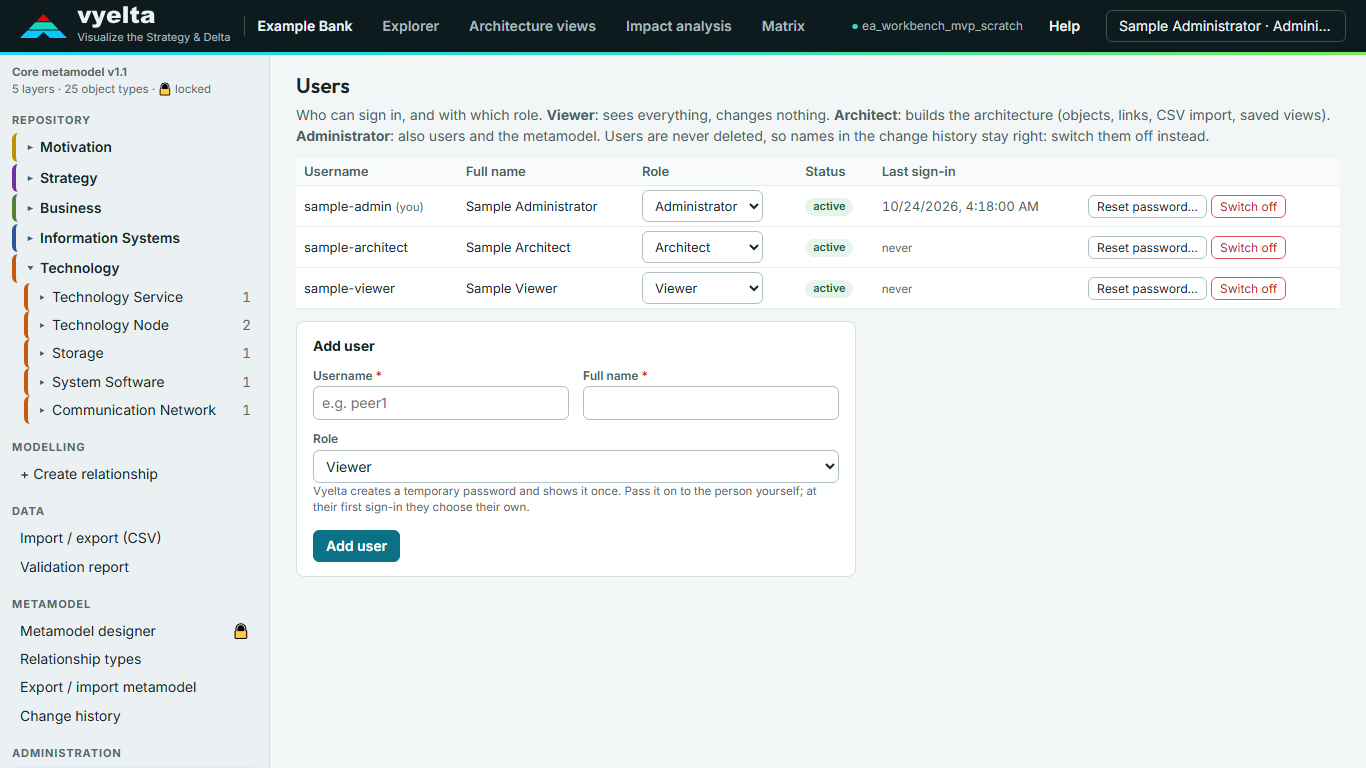Open the Role dropdown in Add user form
Screen dimensions: 1366x768
(x=576, y=467)
